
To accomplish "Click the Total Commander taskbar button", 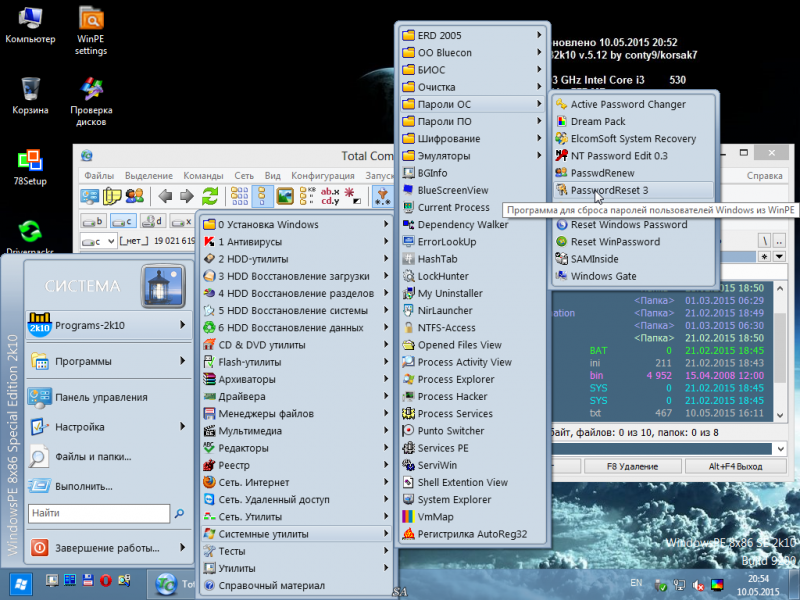I will pos(173,584).
